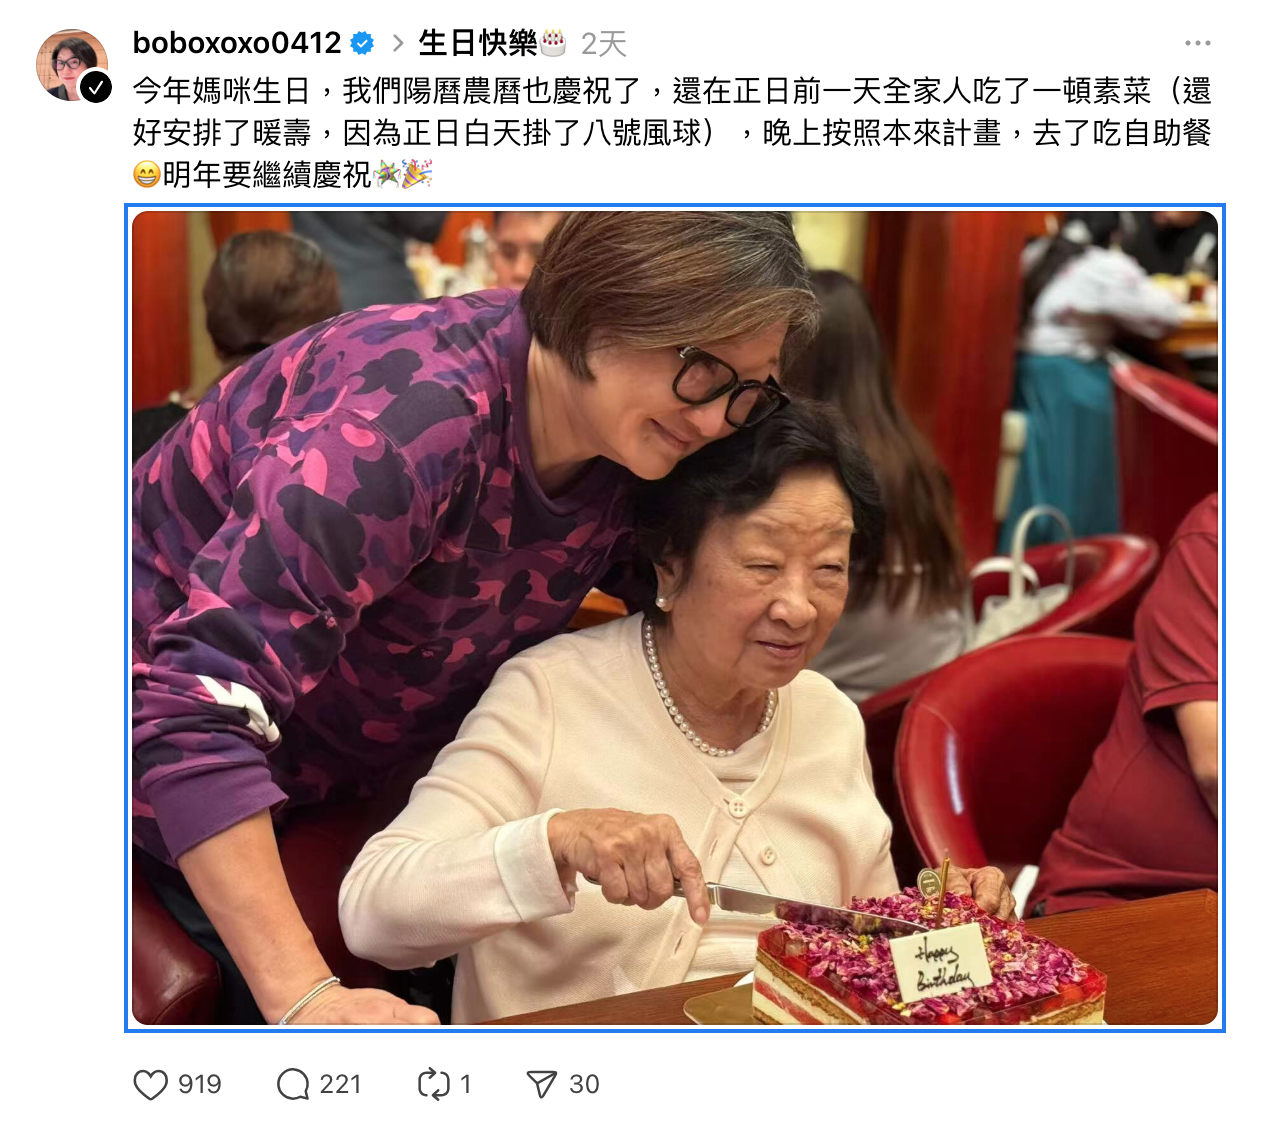Image resolution: width=1266 pixels, height=1132 pixels.
Task: Open the 生日快樂 topic tag
Action: pos(478,43)
